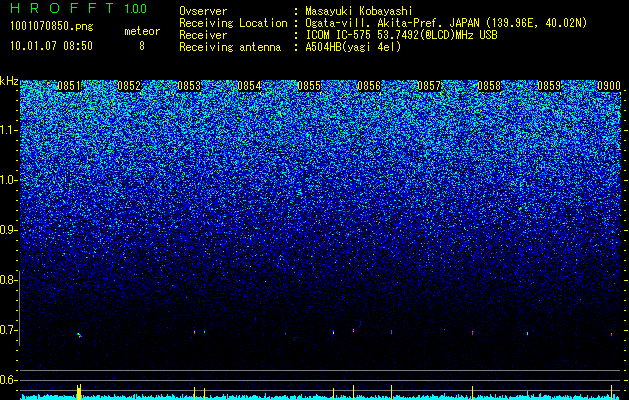629x400 pixels.
Task: Click the meteor echo spot below the 0900 label
Action: click(x=611, y=334)
